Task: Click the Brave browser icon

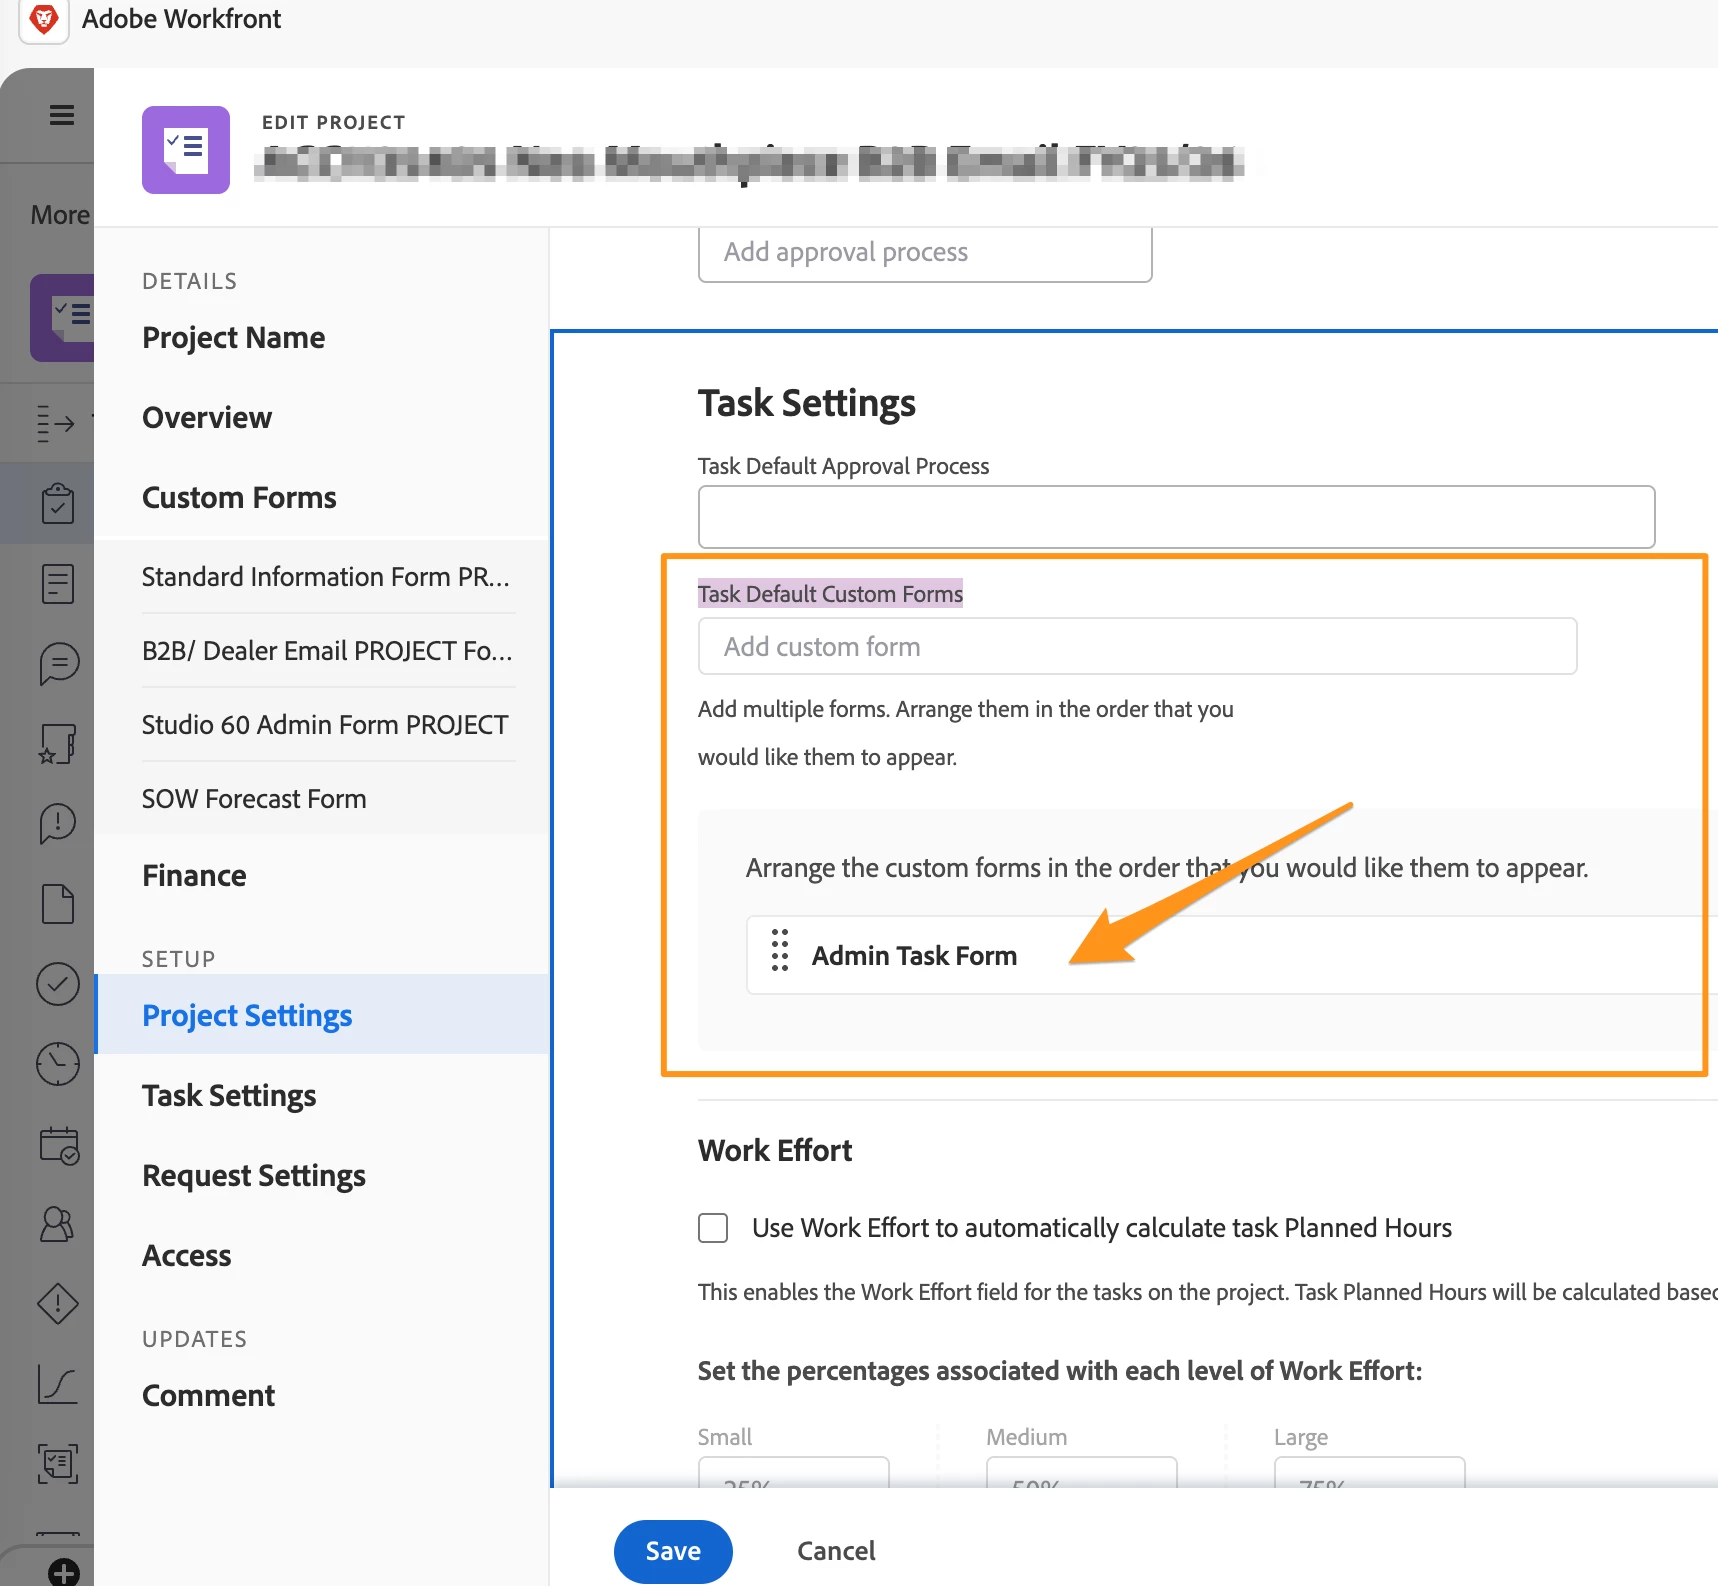Action: pyautogui.click(x=44, y=19)
